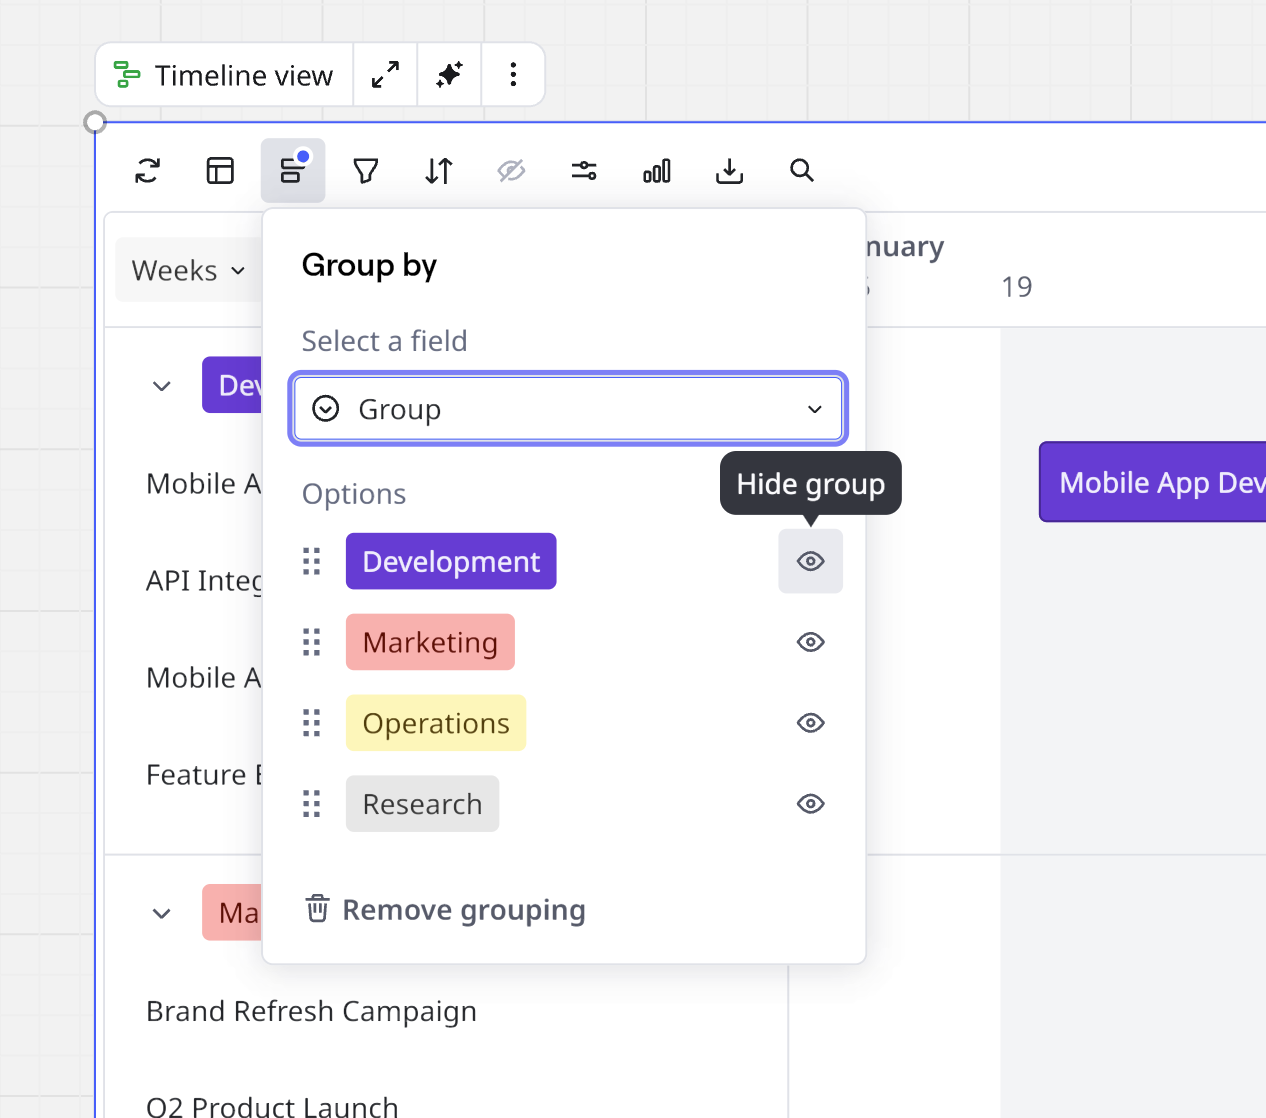
Task: Open the sort arrows icon
Action: [x=438, y=171]
